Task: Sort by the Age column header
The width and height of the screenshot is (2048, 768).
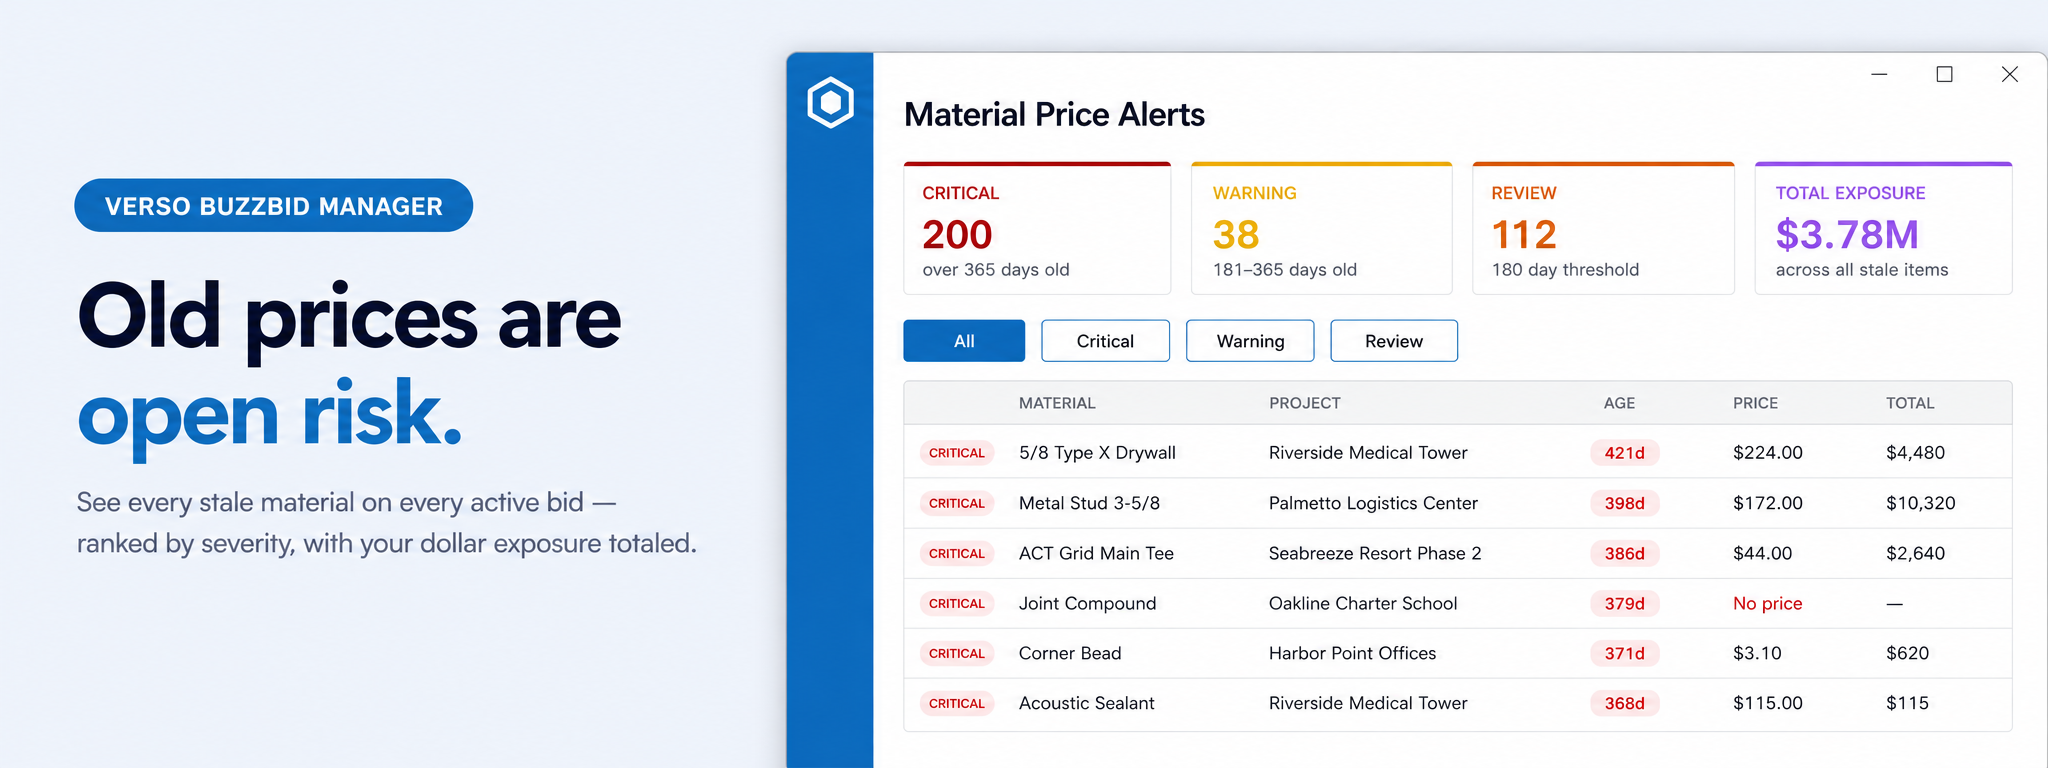Action: pos(1619,403)
